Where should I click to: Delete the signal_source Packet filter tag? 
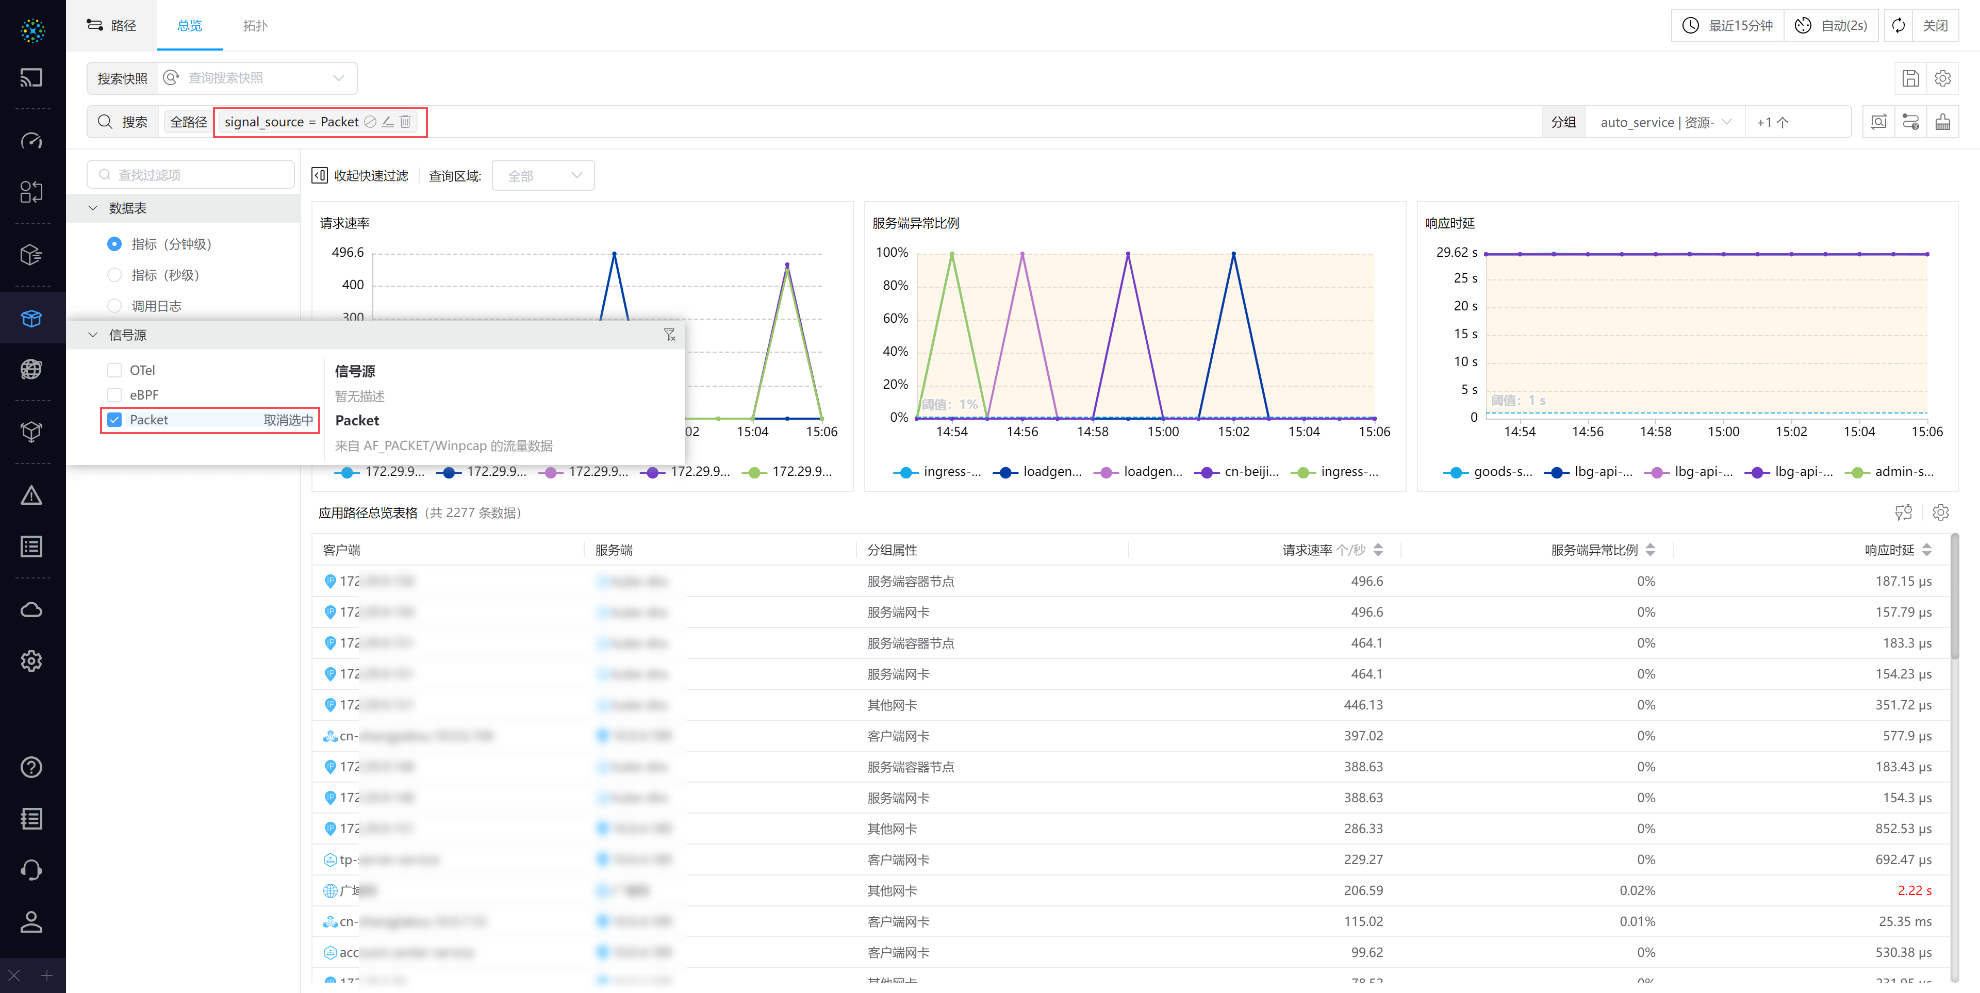coord(405,122)
